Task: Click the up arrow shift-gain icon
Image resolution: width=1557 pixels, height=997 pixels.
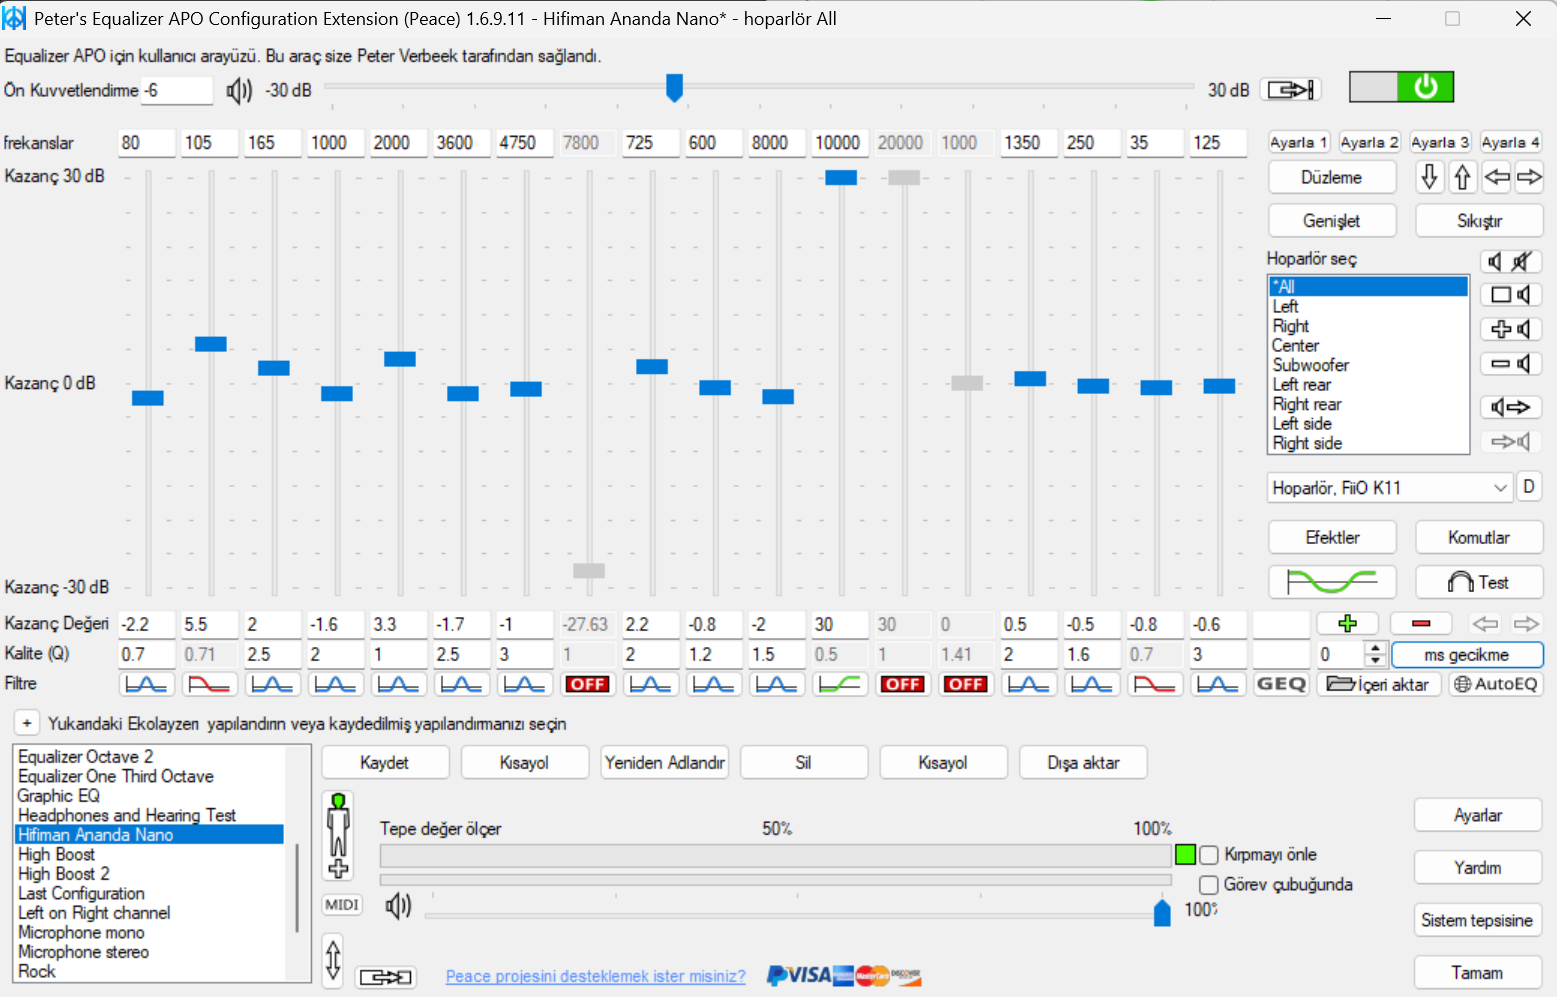Action: [x=1463, y=177]
